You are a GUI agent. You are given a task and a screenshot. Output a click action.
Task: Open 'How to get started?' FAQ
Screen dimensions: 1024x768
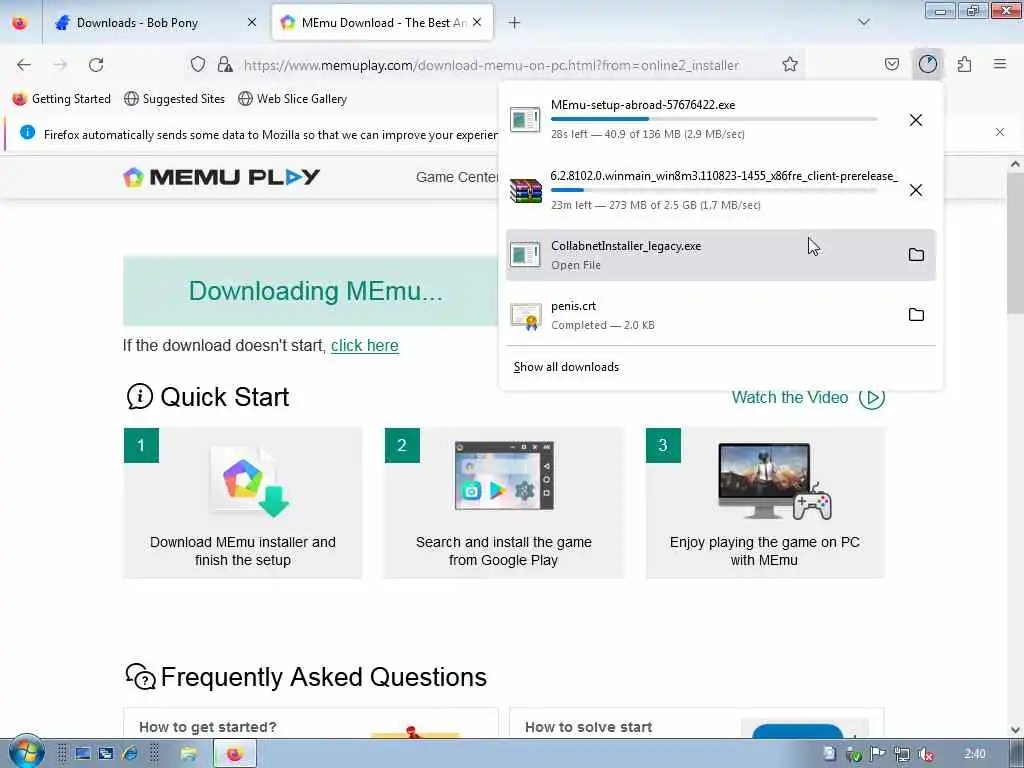click(208, 727)
